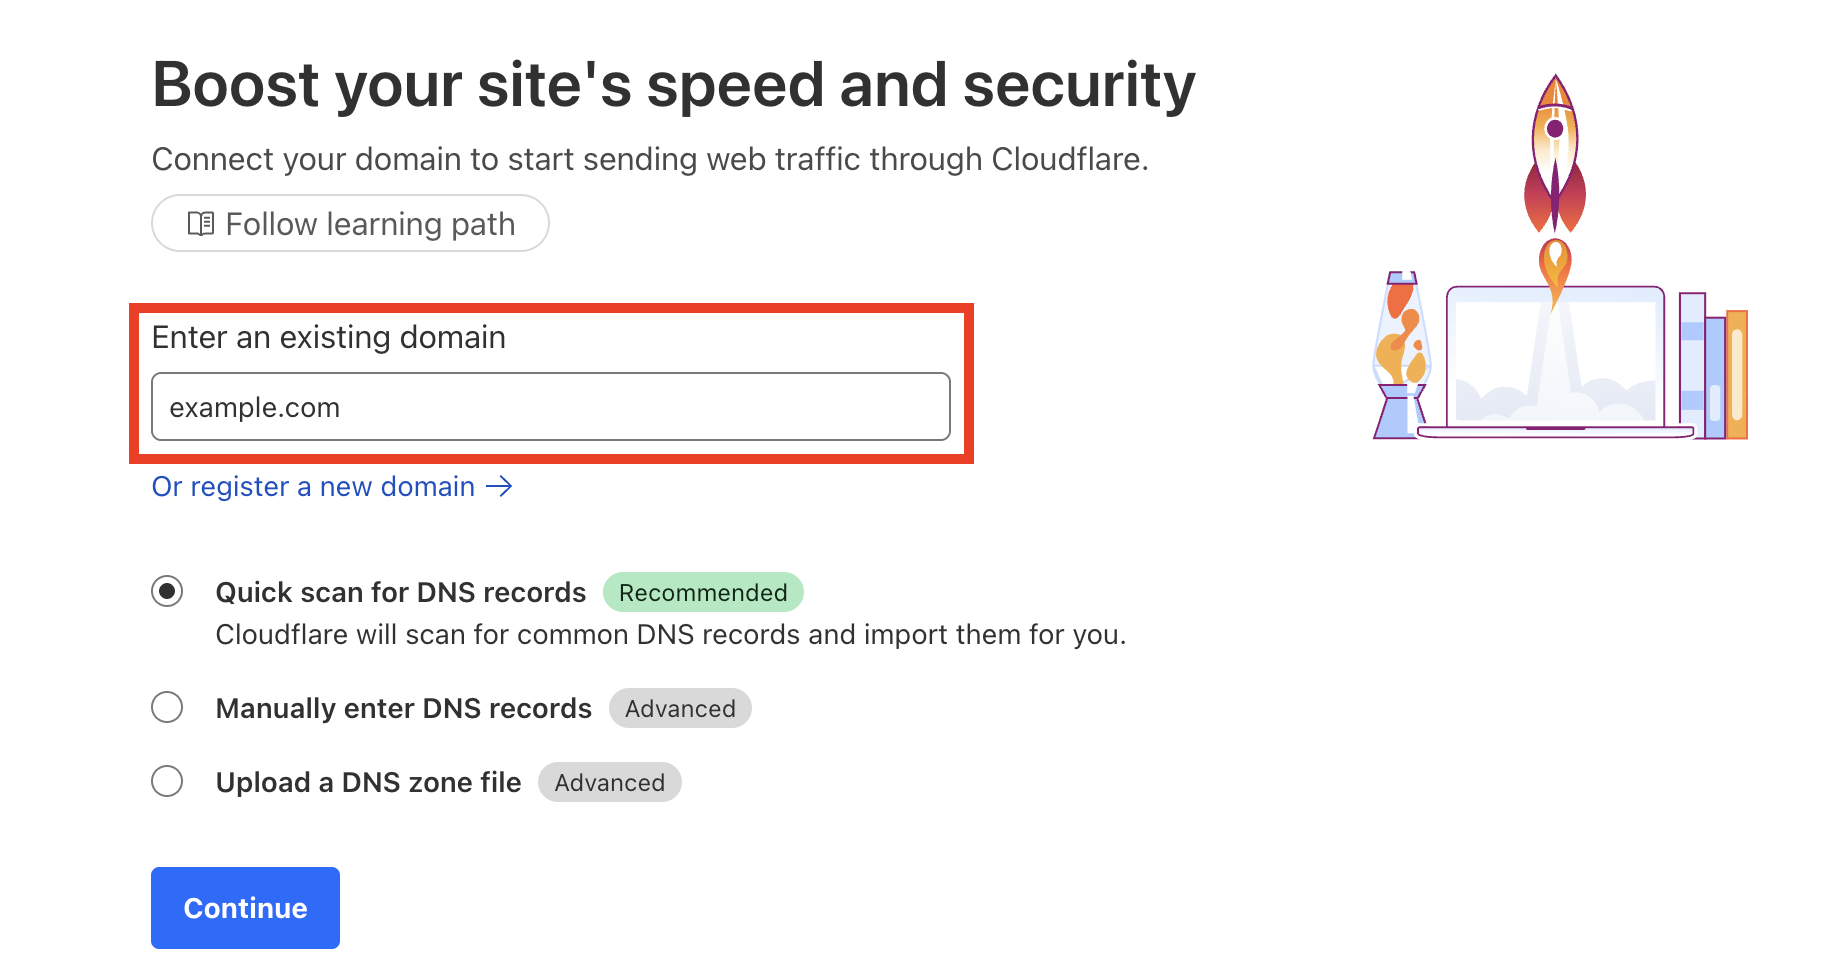Click the book icon in Follow learning path
This screenshot has height=978, width=1828.
point(201,223)
